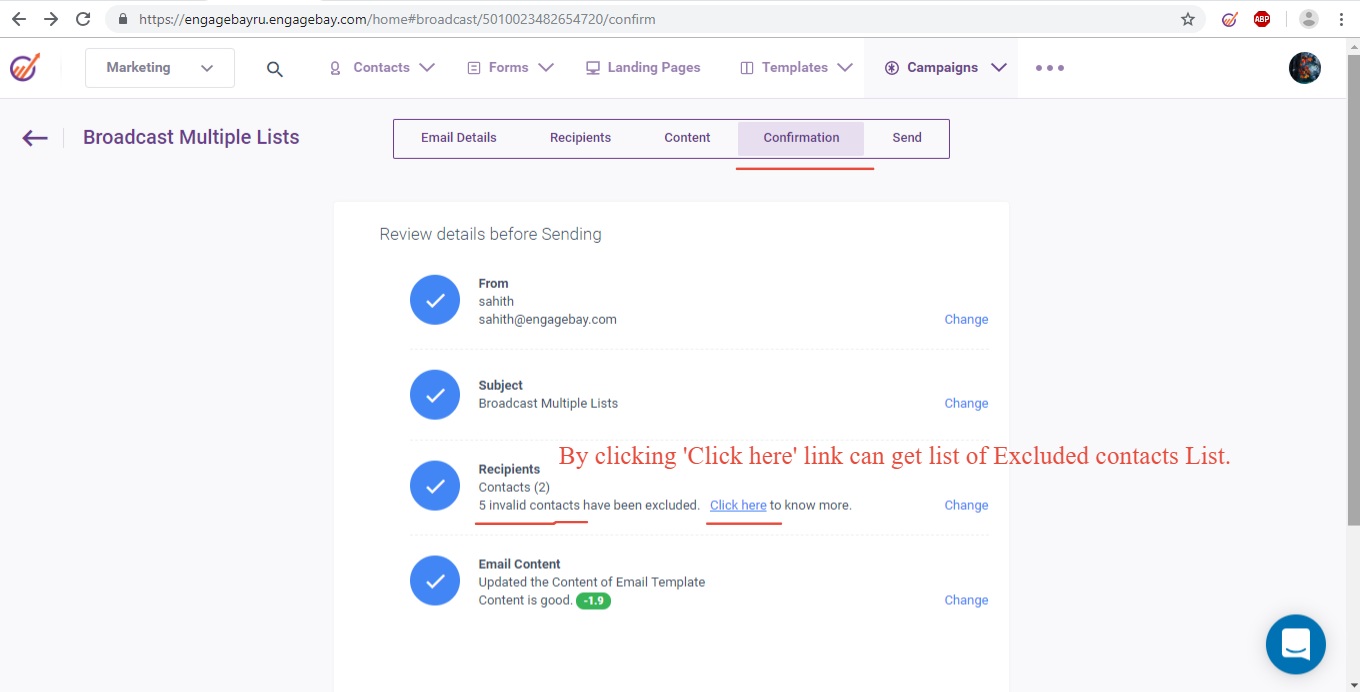1360x692 pixels.
Task: Bookmark this page with star icon
Action: 1188,19
